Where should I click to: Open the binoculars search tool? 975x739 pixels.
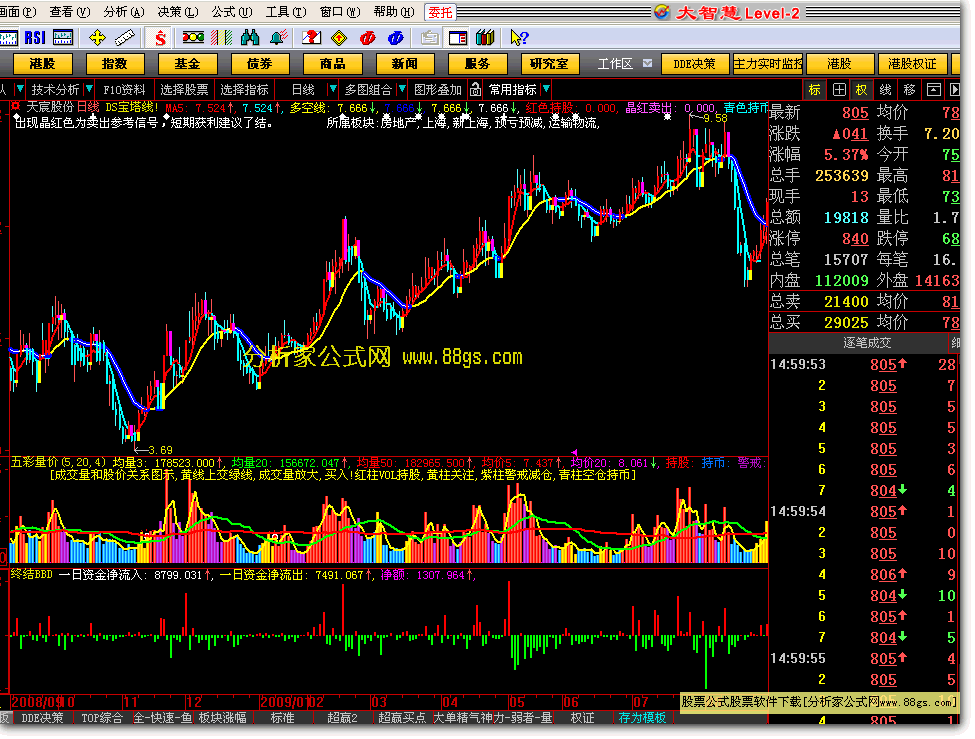tap(250, 38)
